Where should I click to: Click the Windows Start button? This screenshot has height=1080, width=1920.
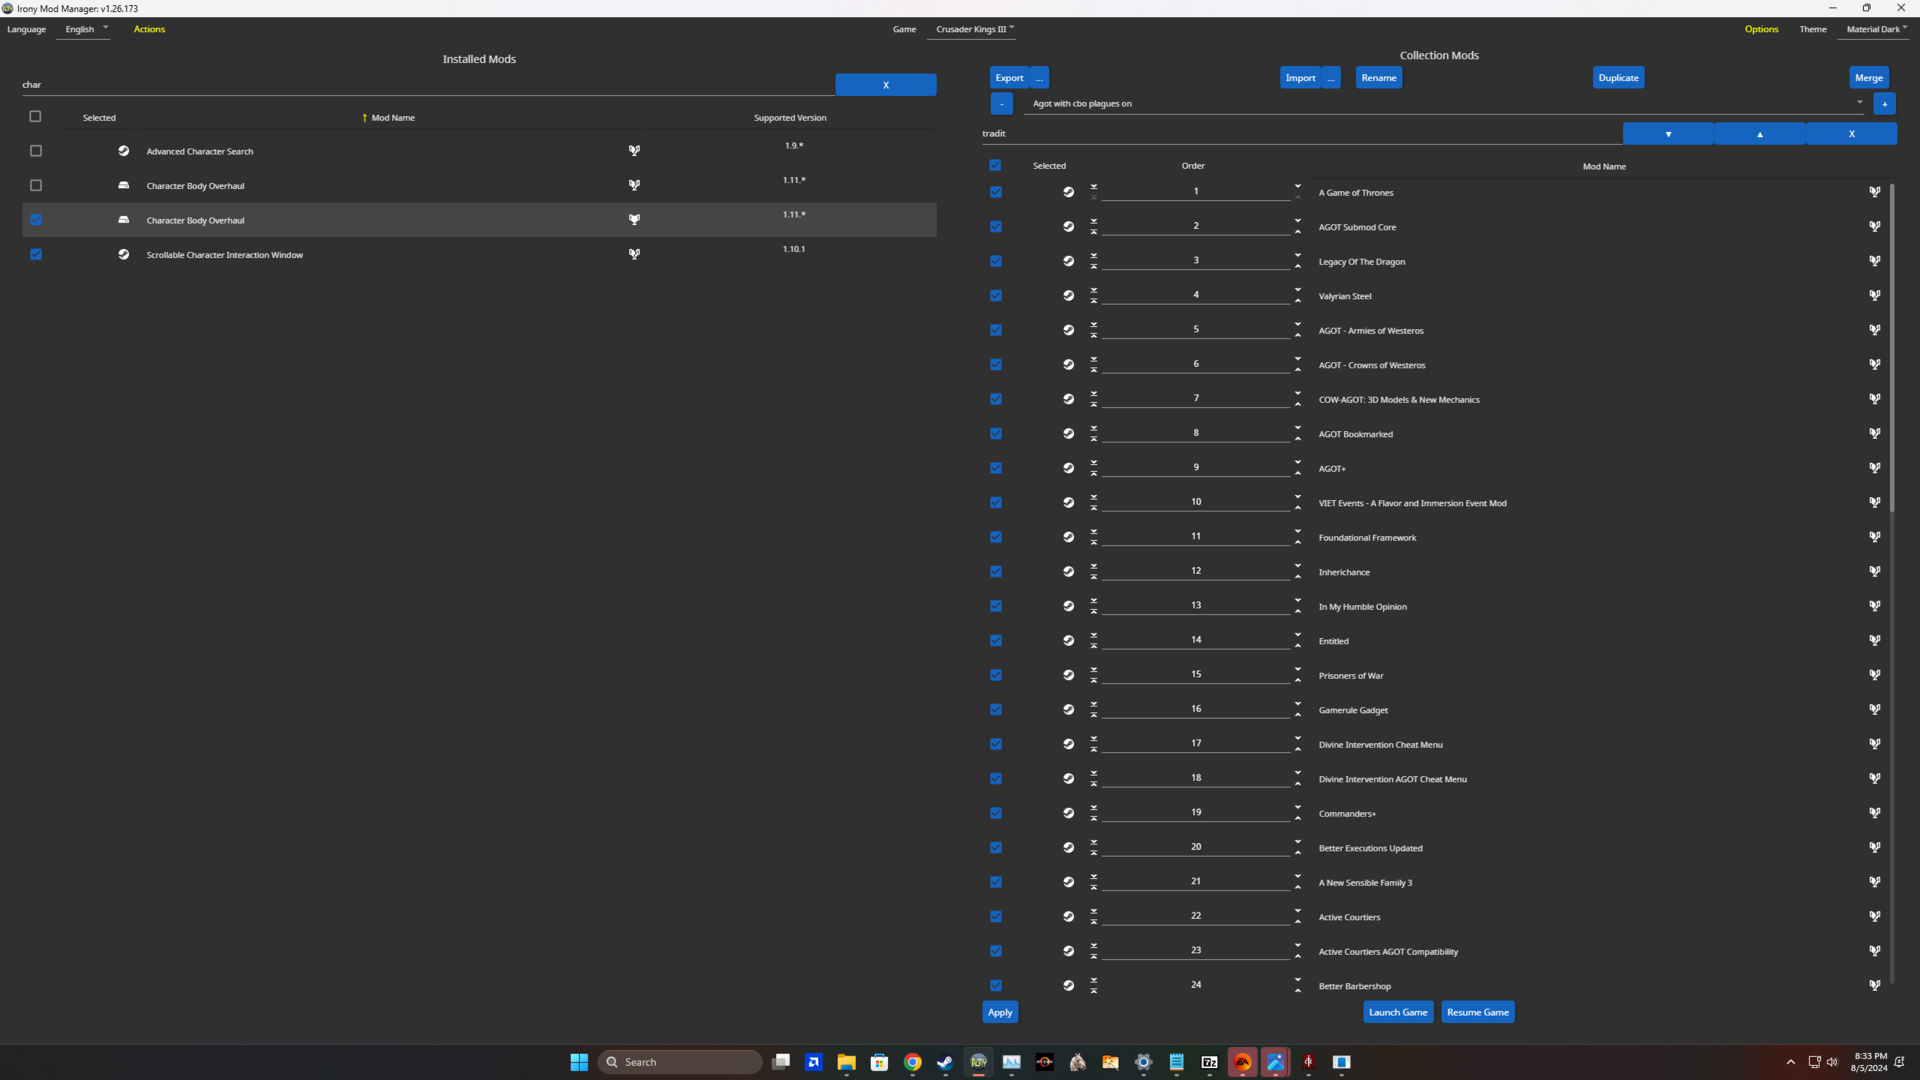(x=579, y=1062)
